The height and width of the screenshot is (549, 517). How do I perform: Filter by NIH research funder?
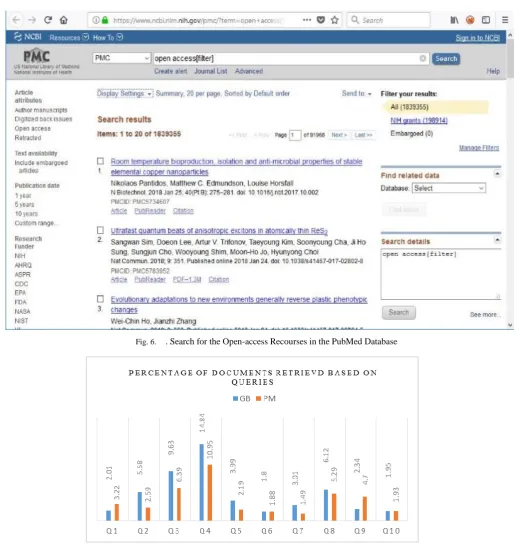pyautogui.click(x=20, y=256)
